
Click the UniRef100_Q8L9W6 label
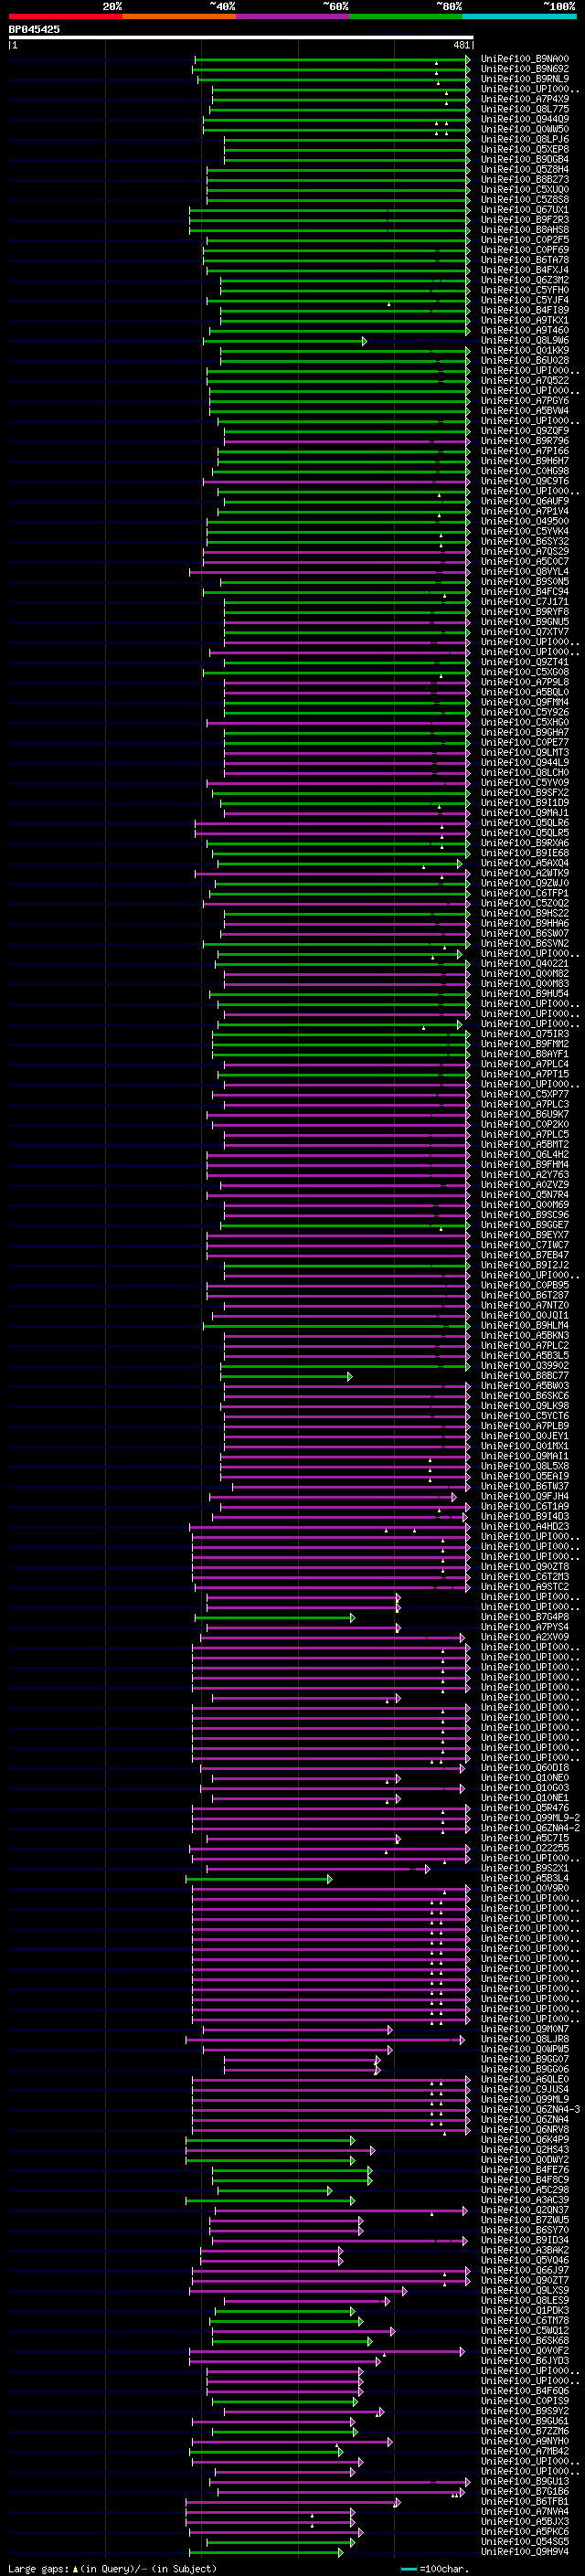pyautogui.click(x=525, y=340)
